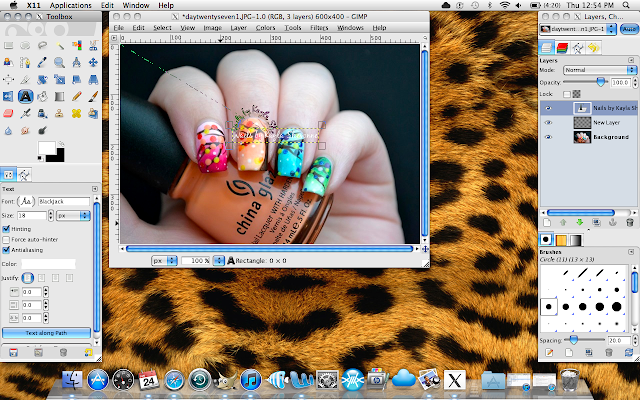Image resolution: width=640 pixels, height=400 pixels.
Task: Enable Force auto-hinter checkbox
Action: click(x=6, y=240)
